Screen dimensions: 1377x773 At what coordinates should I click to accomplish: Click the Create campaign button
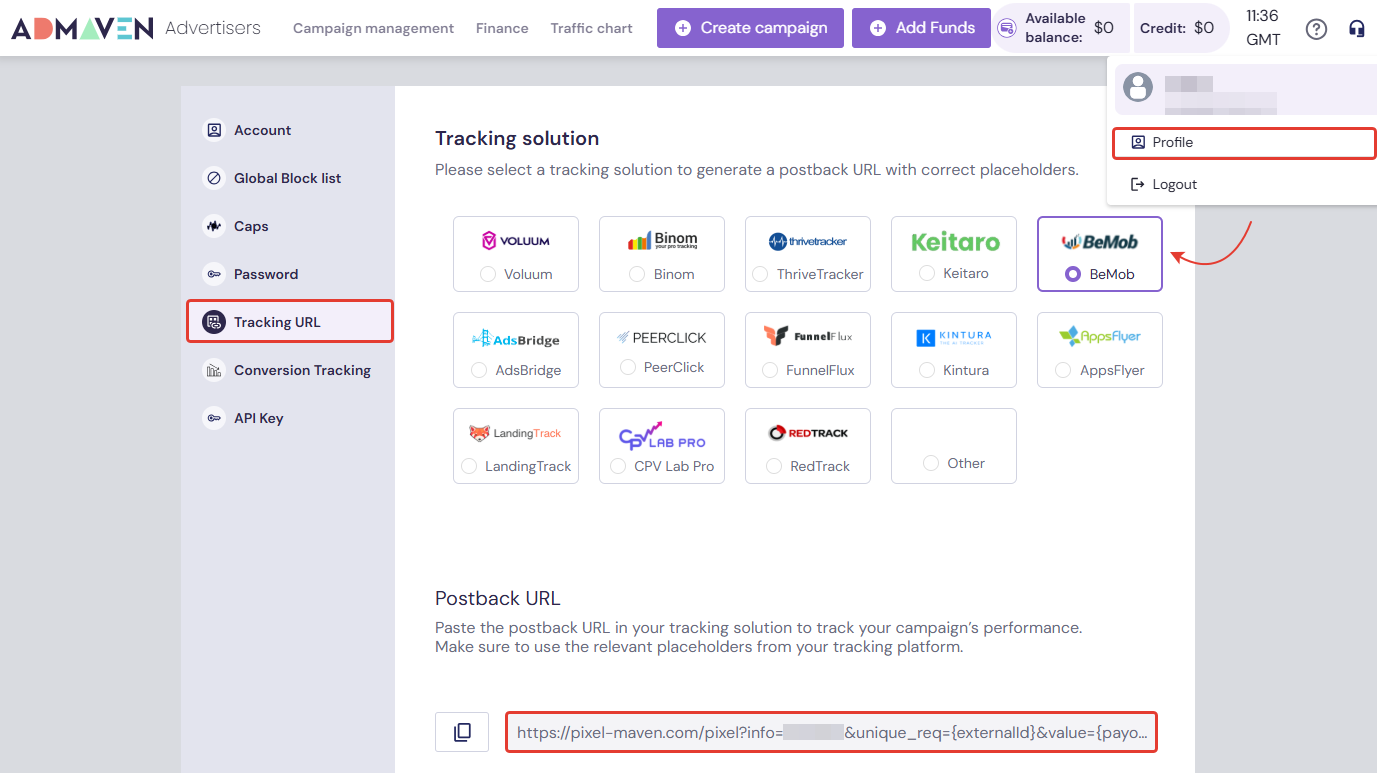coord(750,28)
